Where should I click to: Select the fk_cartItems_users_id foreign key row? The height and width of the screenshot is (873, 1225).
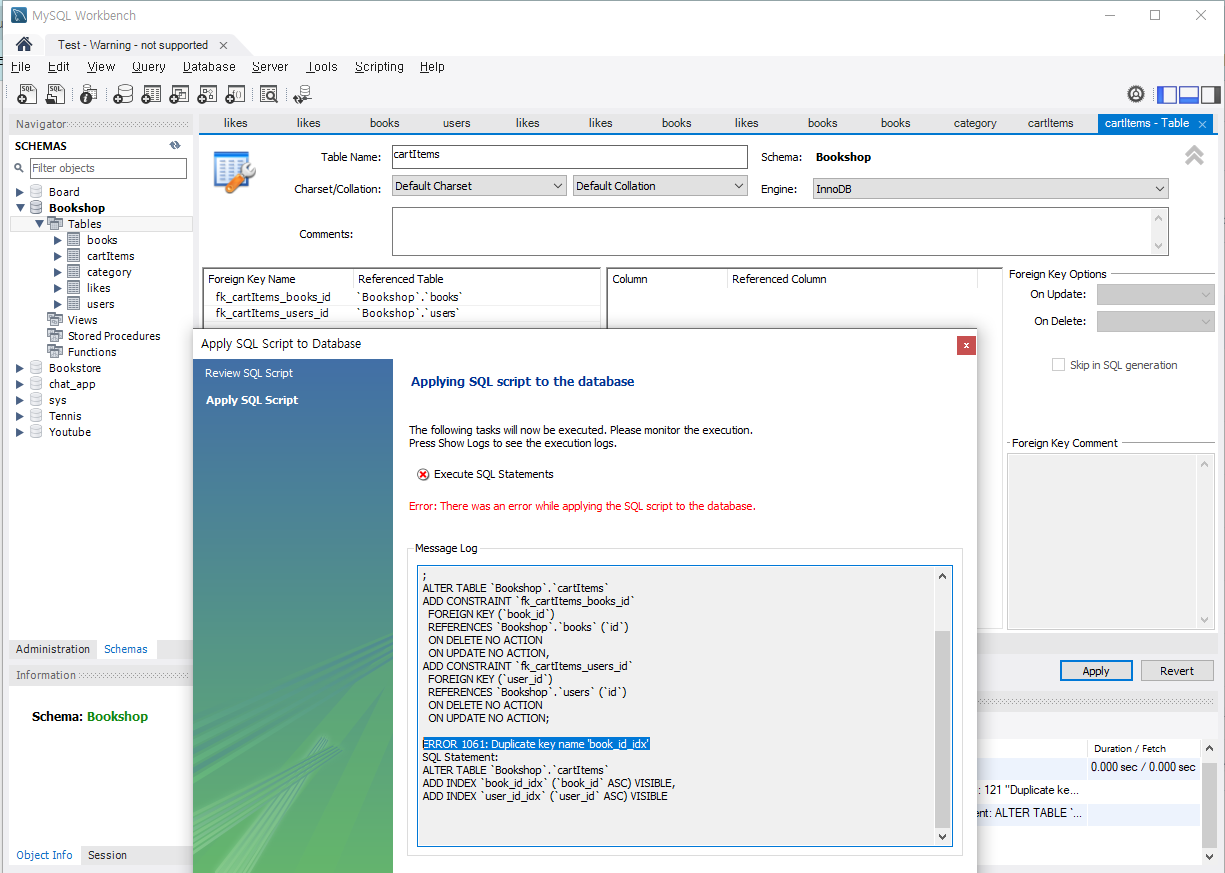pos(402,313)
